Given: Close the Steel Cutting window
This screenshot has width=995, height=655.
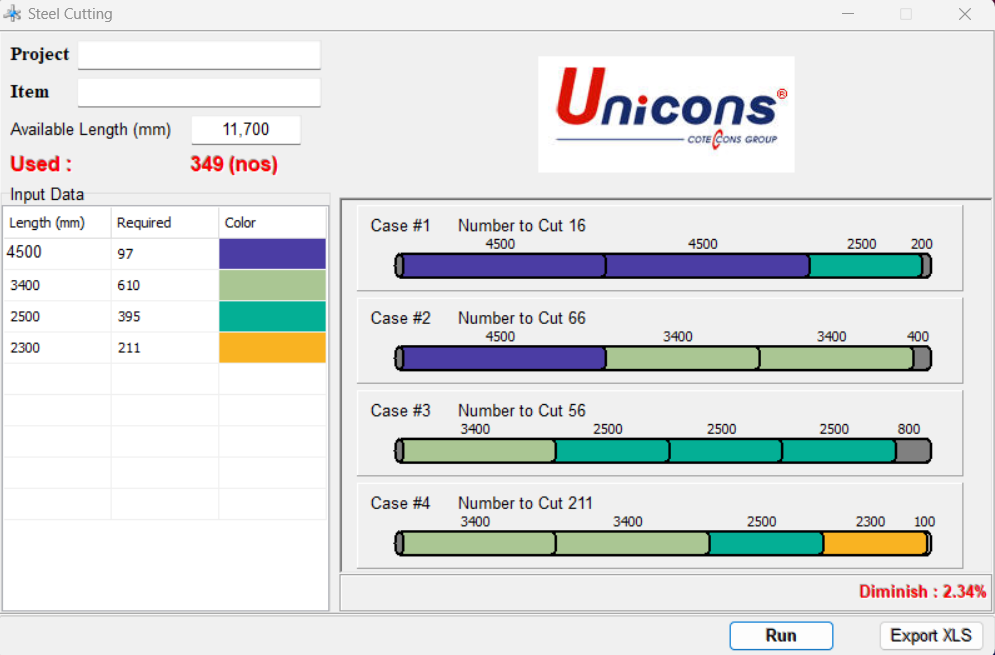Looking at the screenshot, I should tap(965, 14).
